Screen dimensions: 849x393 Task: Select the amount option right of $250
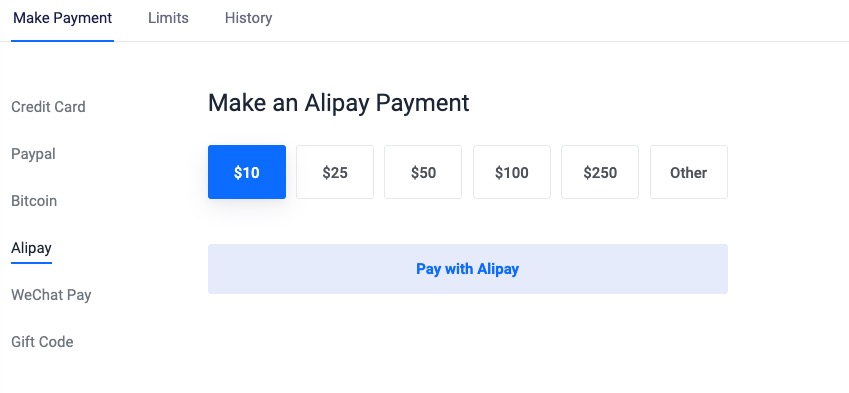click(689, 172)
